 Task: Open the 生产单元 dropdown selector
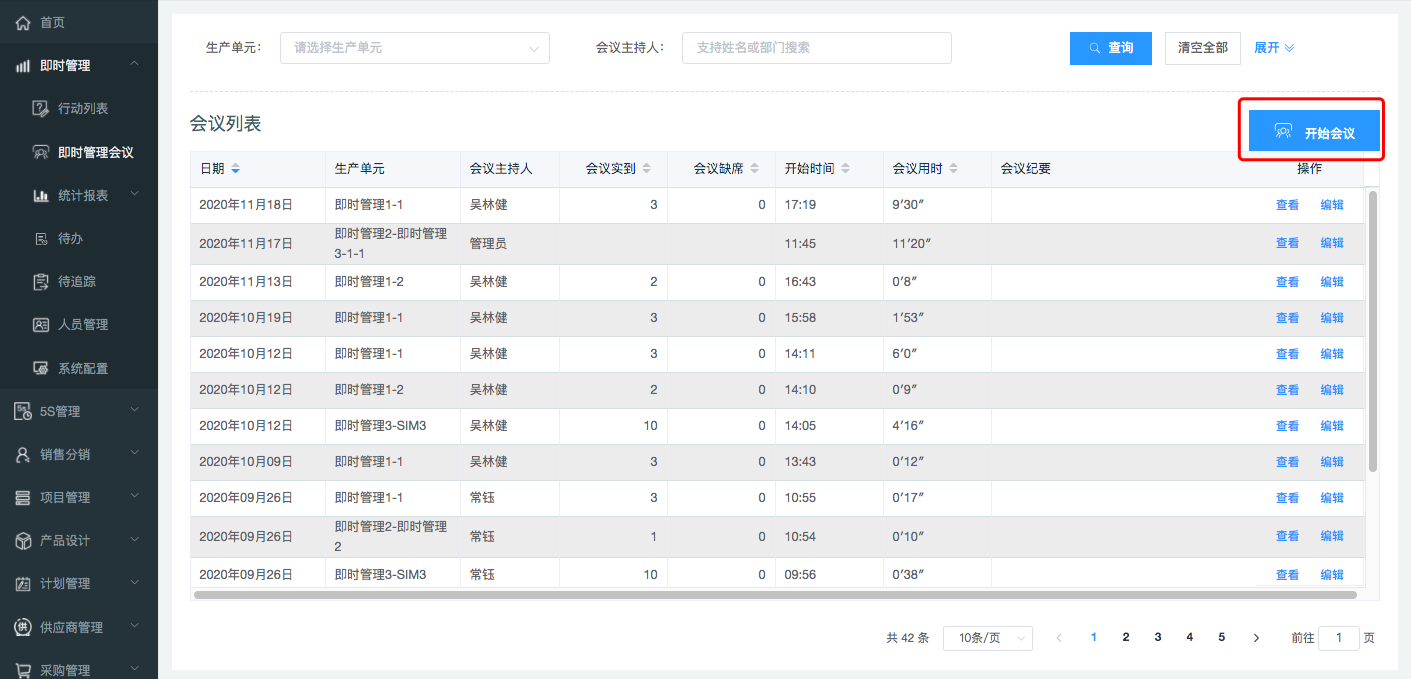[x=414, y=48]
